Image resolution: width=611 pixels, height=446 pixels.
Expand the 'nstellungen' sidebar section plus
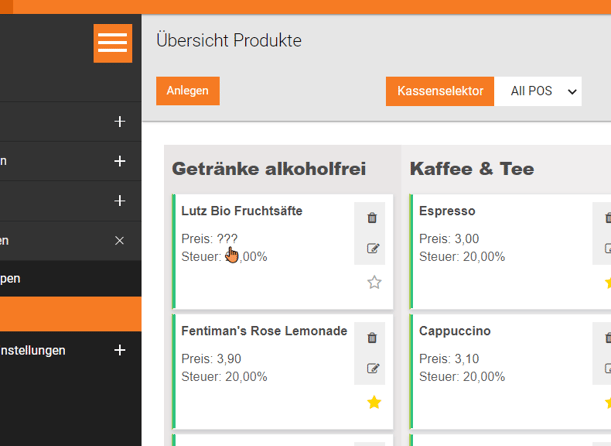pos(120,350)
